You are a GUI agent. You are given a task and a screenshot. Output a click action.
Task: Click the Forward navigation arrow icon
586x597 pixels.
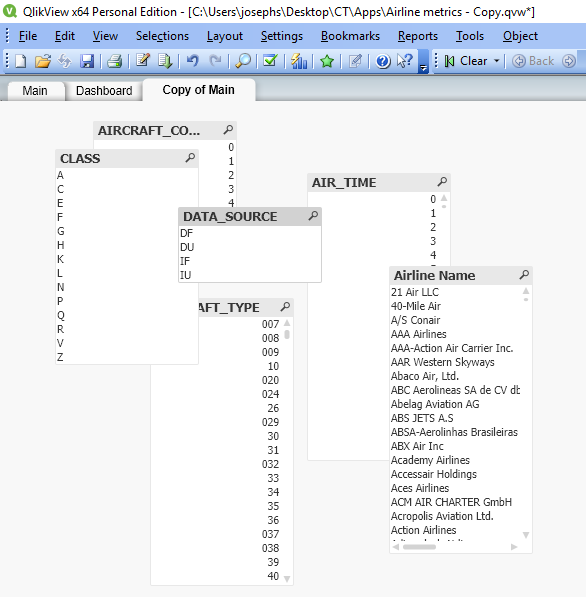pos(569,61)
